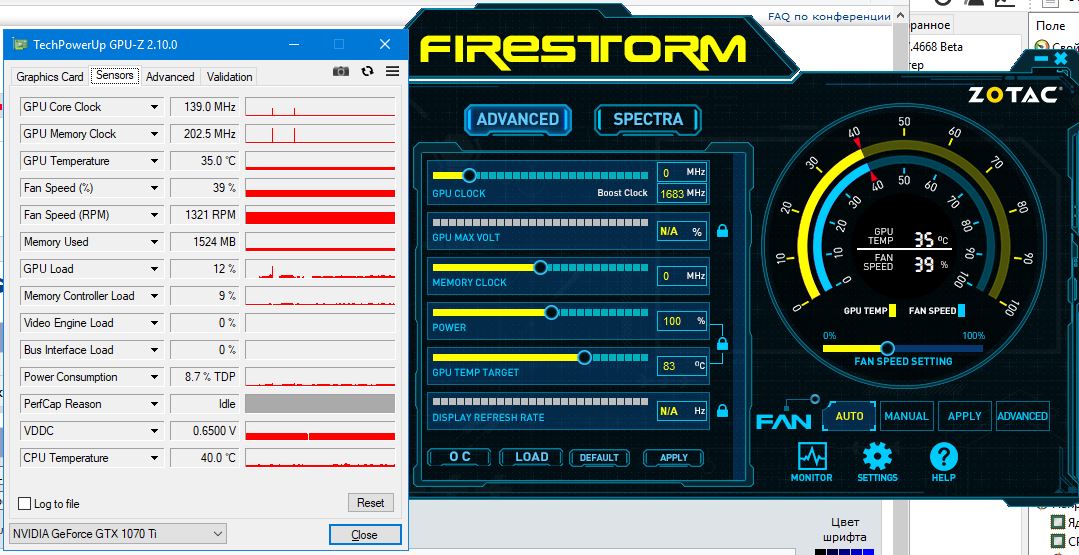Image resolution: width=1079 pixels, height=555 pixels.
Task: Open the Validation tab
Action: click(229, 77)
